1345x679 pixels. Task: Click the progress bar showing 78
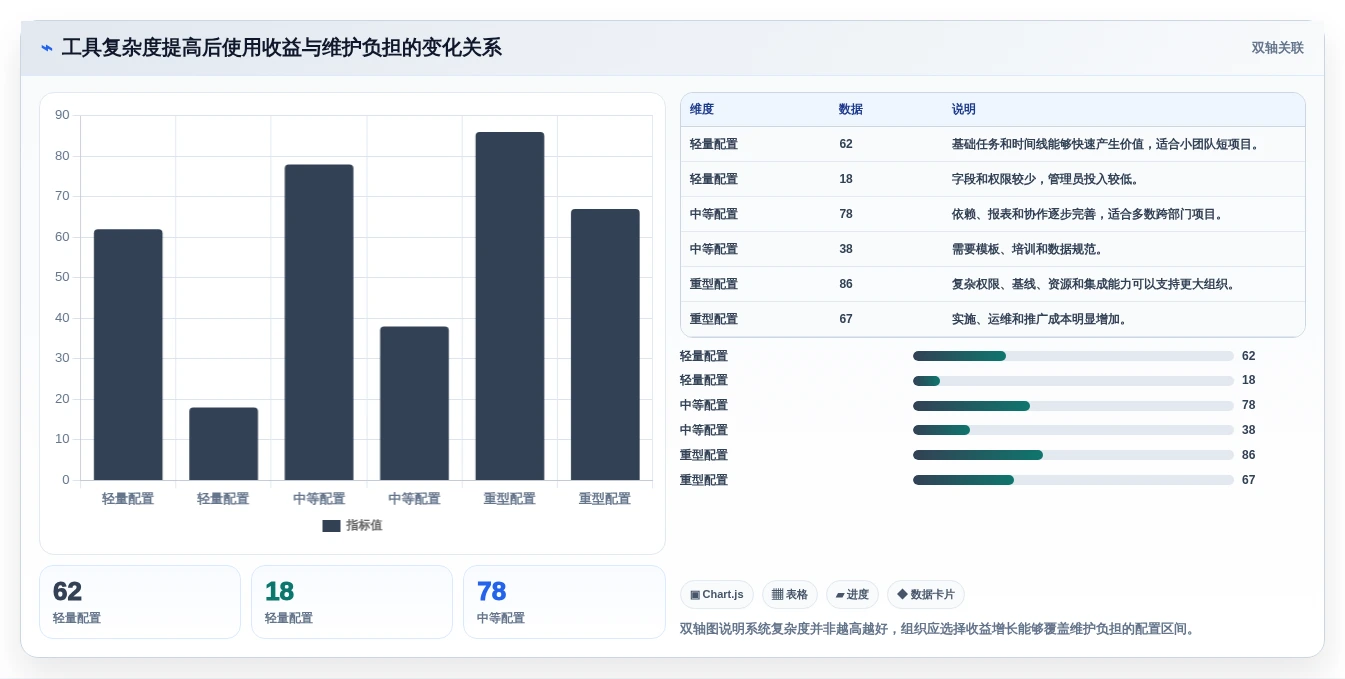click(x=1073, y=406)
